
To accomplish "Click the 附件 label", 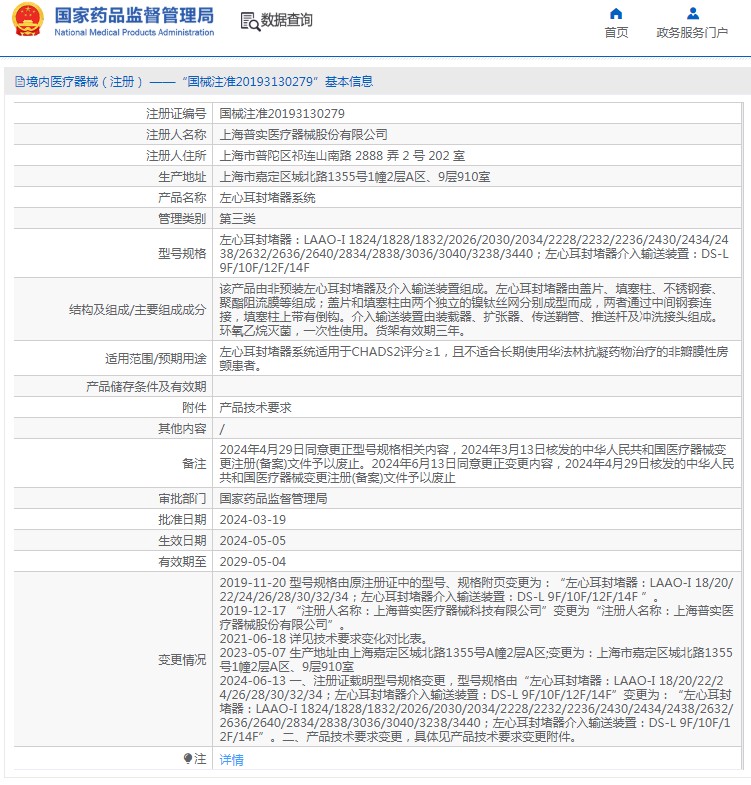I will click(194, 408).
